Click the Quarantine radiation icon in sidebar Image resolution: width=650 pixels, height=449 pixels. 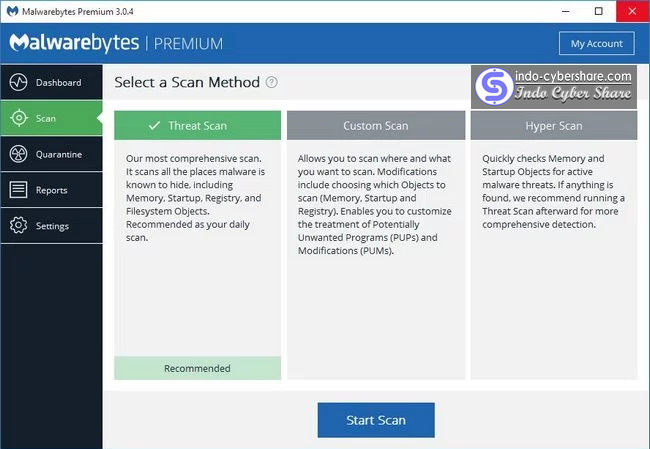[19, 154]
